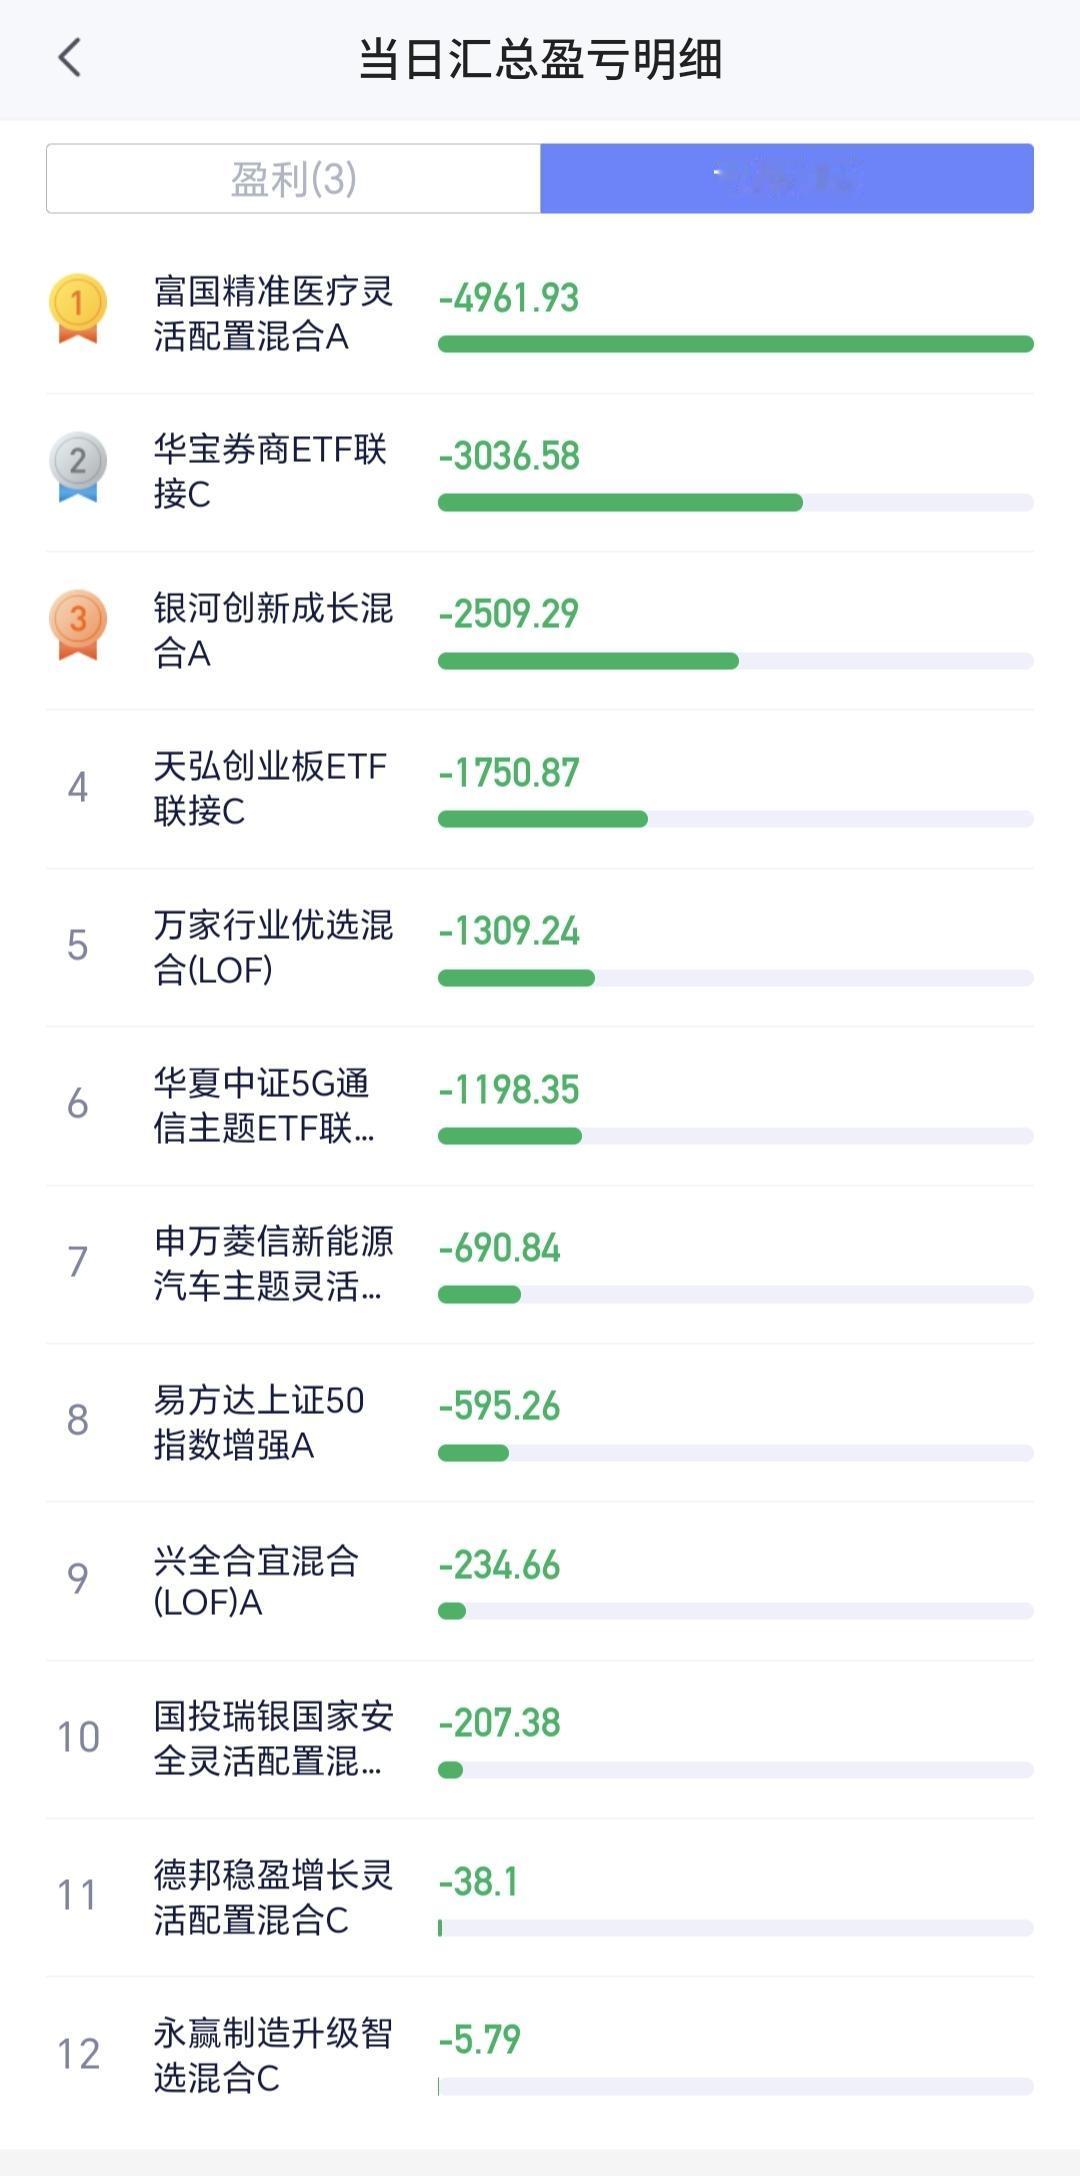Open 兴全合宜混合(LOF)A fund row

point(540,1581)
